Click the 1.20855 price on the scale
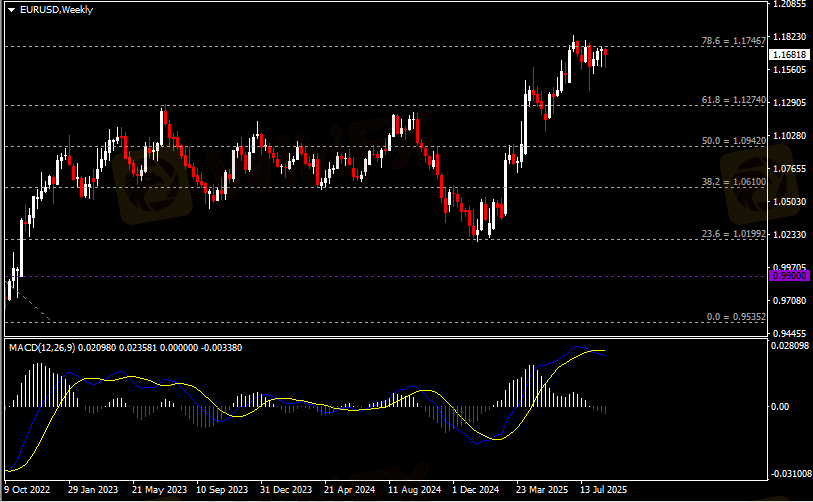813x502 pixels. point(789,5)
